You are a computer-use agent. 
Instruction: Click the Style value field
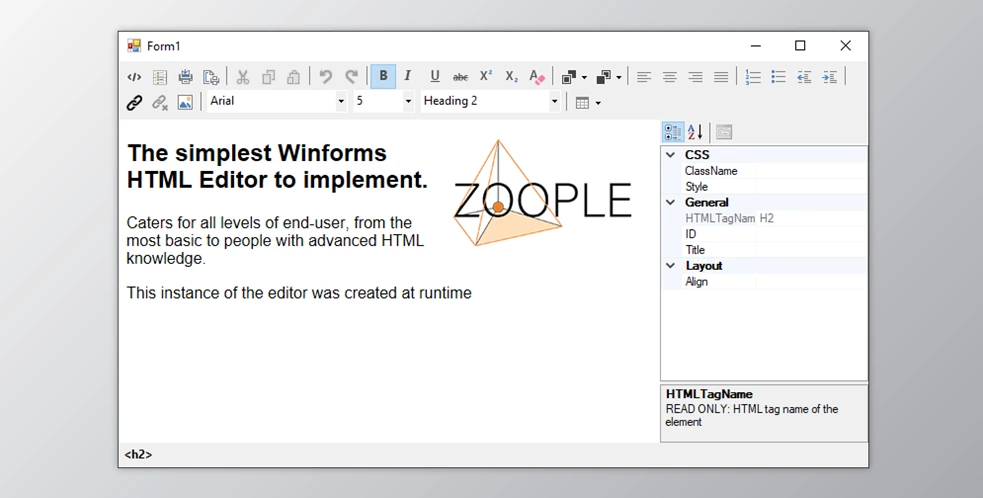pos(812,186)
